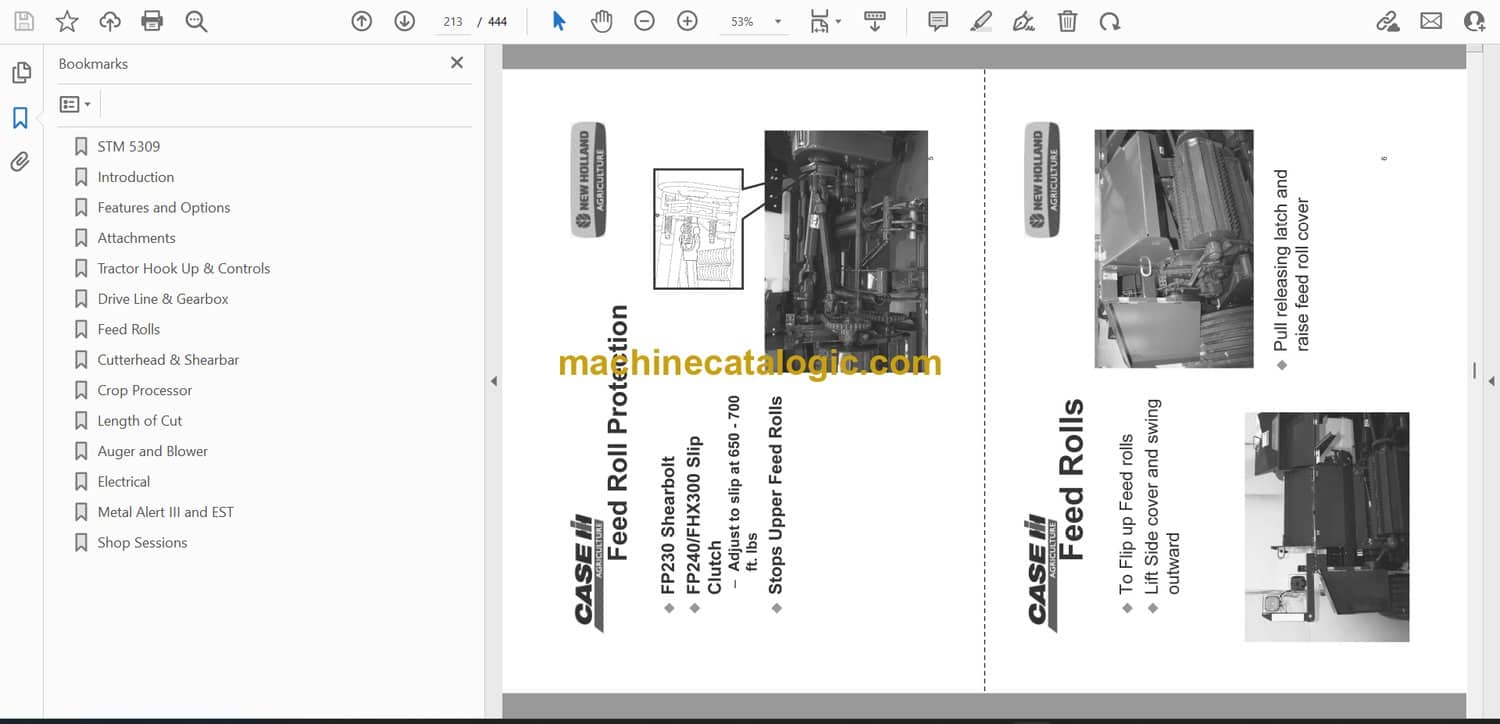Open Cutterhead & Shearbar bookmark
This screenshot has width=1500, height=724.
[x=168, y=360]
